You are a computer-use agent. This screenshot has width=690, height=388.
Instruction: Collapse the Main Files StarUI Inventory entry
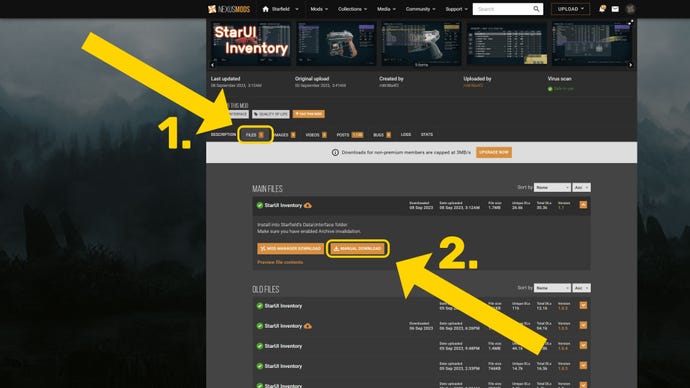[583, 205]
